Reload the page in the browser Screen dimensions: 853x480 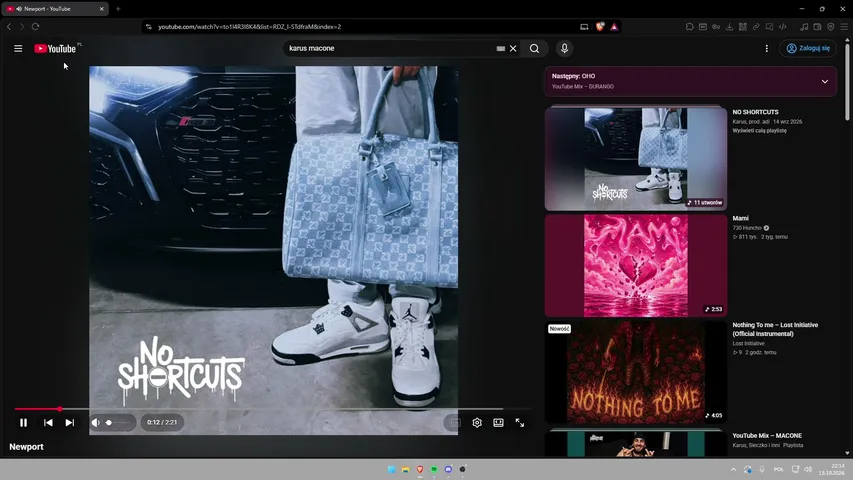[35, 27]
